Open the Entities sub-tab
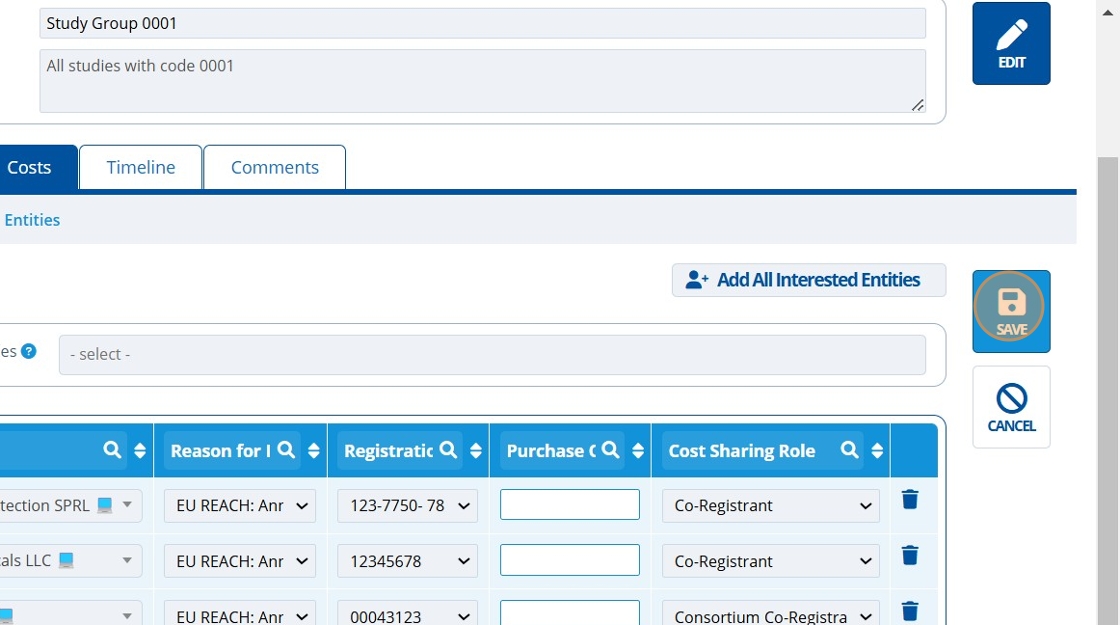The width and height of the screenshot is (1120, 625). point(32,220)
